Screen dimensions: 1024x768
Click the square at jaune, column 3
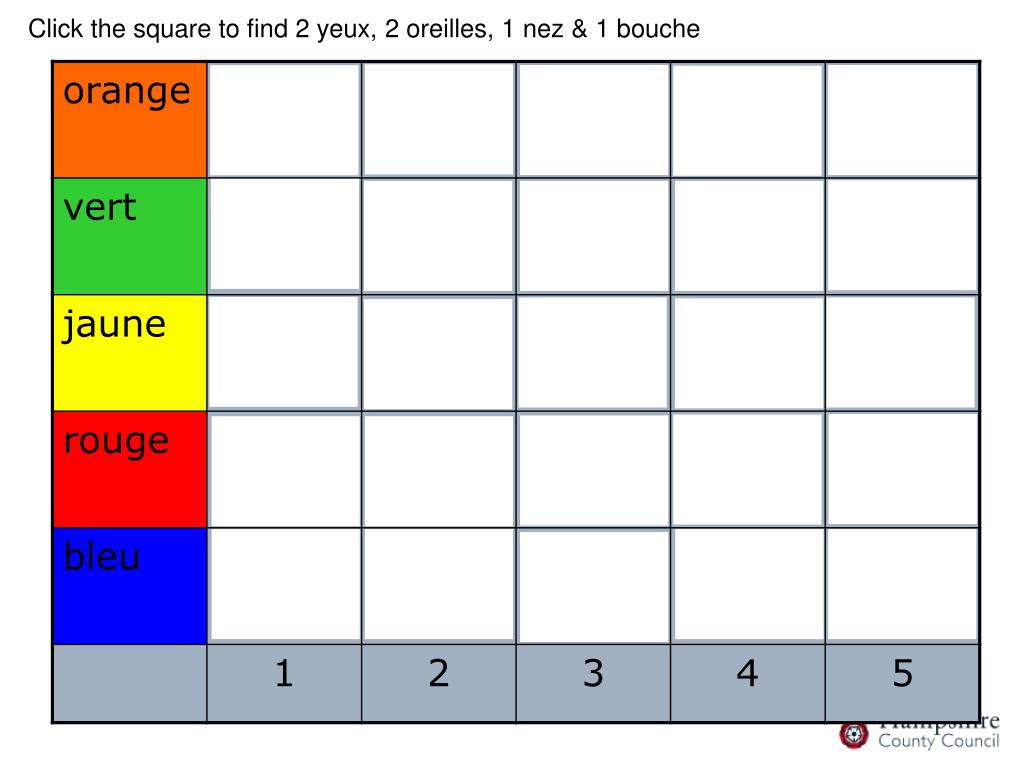point(593,353)
